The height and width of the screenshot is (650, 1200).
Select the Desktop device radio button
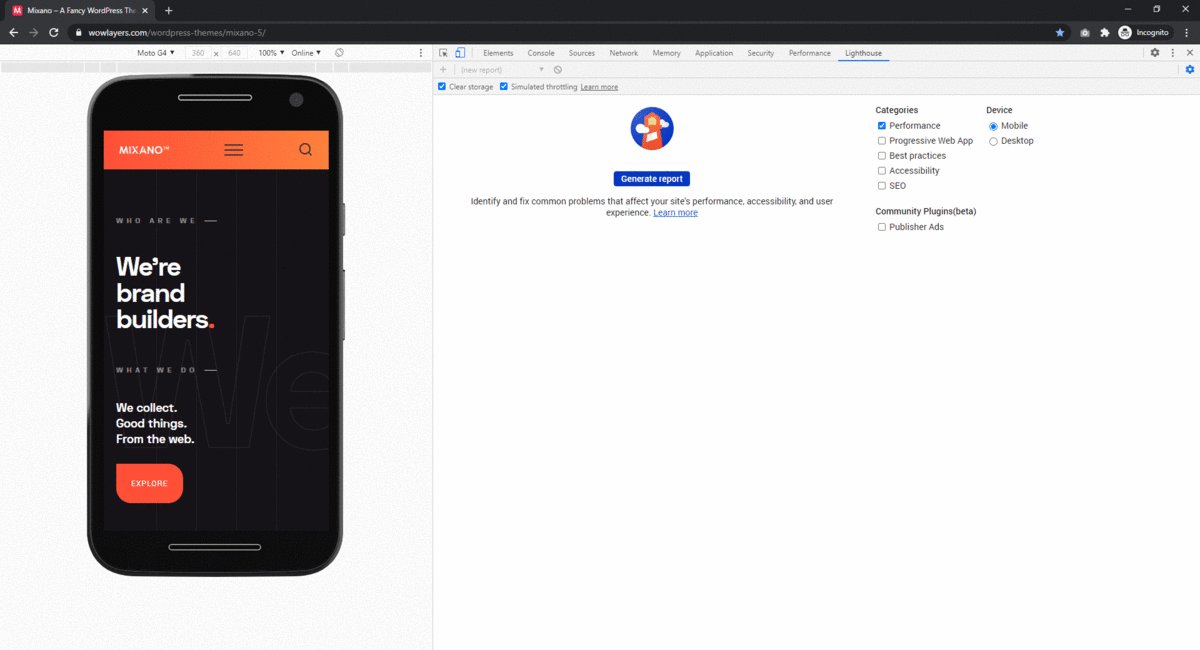993,141
